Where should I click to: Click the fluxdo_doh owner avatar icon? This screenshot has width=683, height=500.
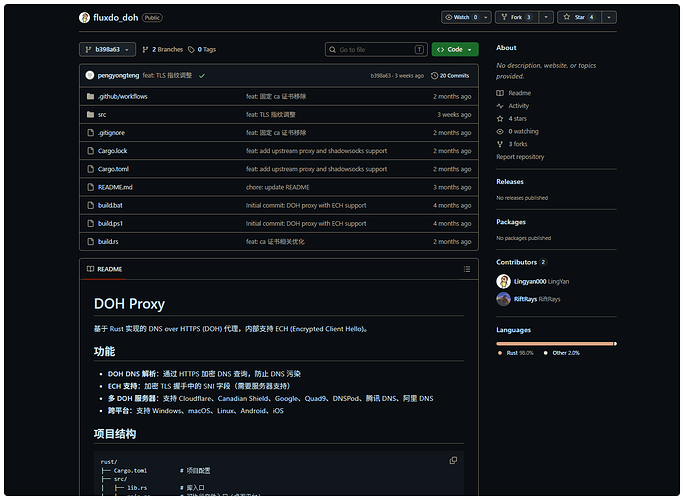click(x=84, y=17)
